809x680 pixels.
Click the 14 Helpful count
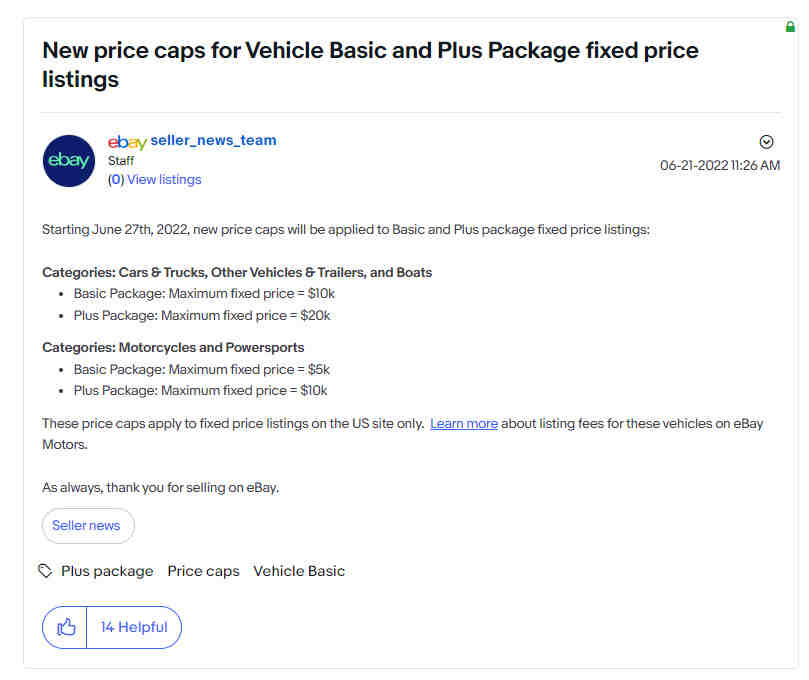[x=134, y=627]
